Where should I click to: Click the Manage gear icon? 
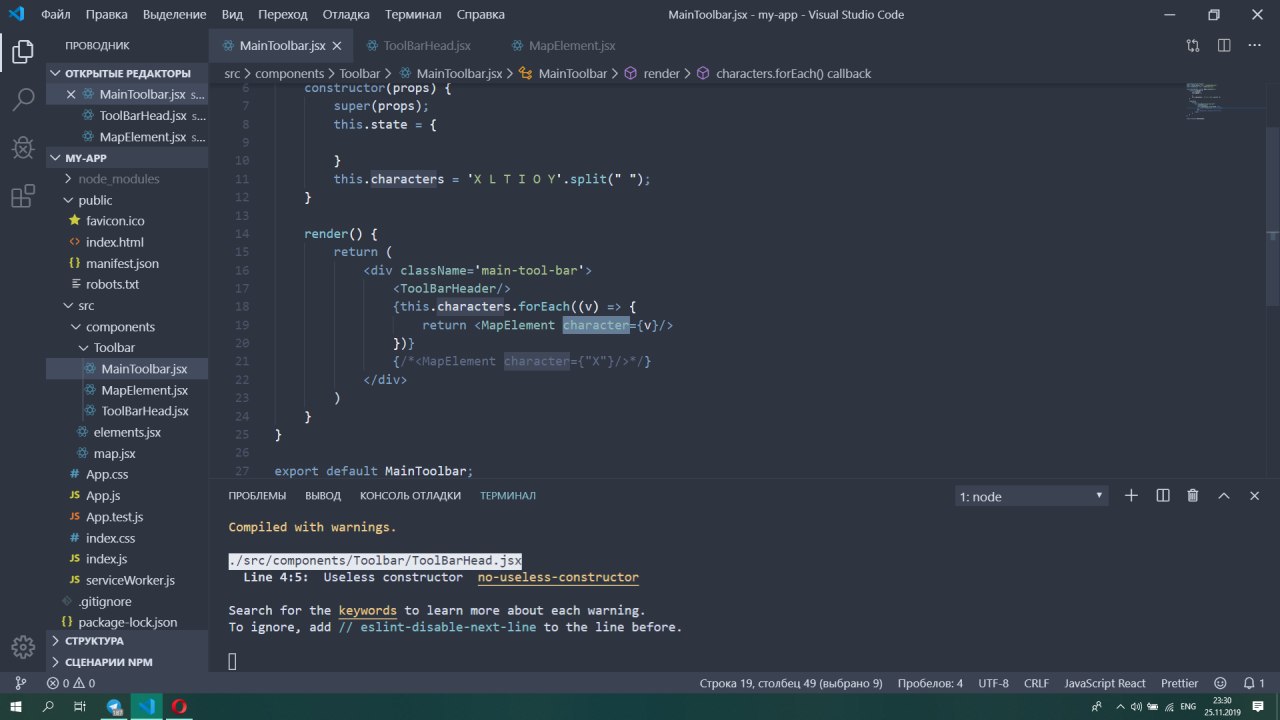click(22, 645)
